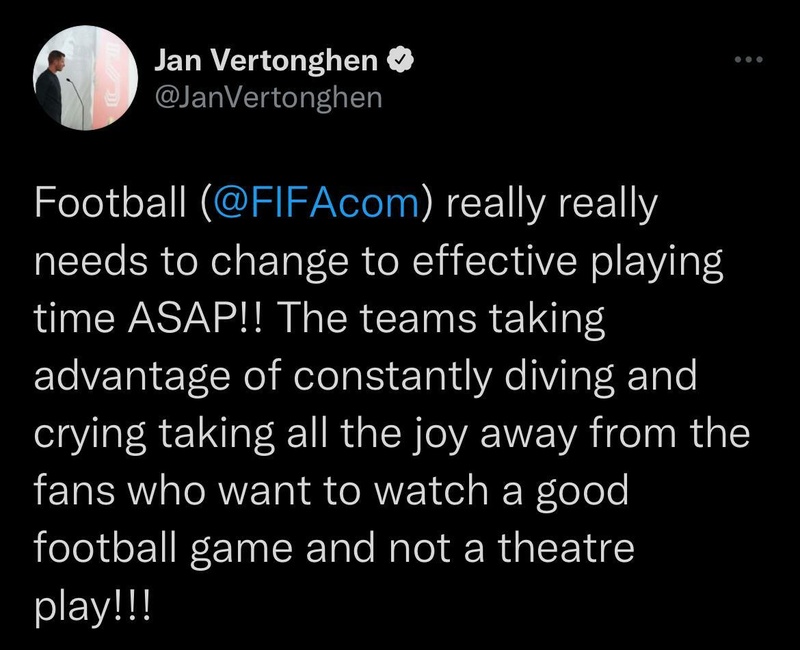Open the three-dot more options menu
Viewport: 800px width, 650px height.
click(748, 62)
